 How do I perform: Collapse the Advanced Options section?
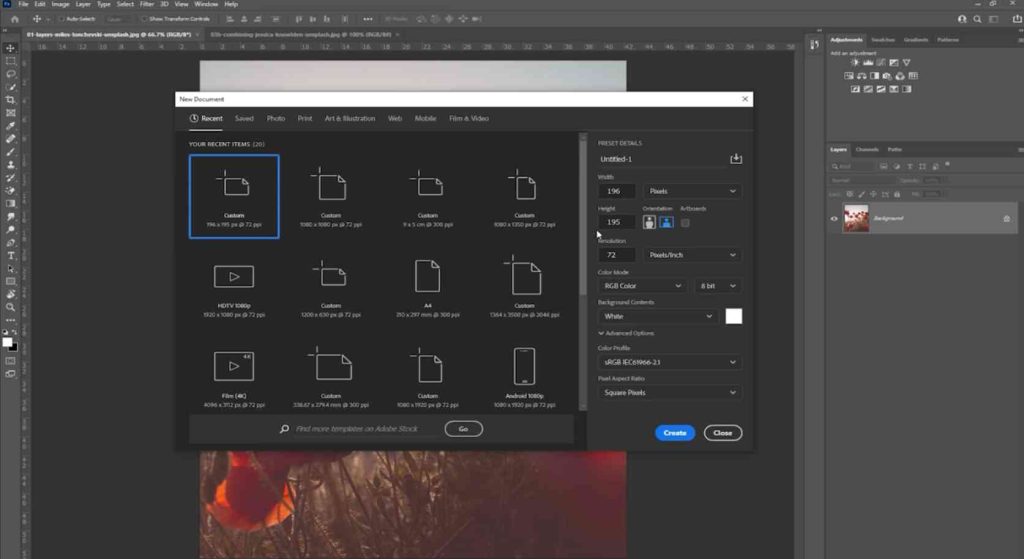click(626, 333)
